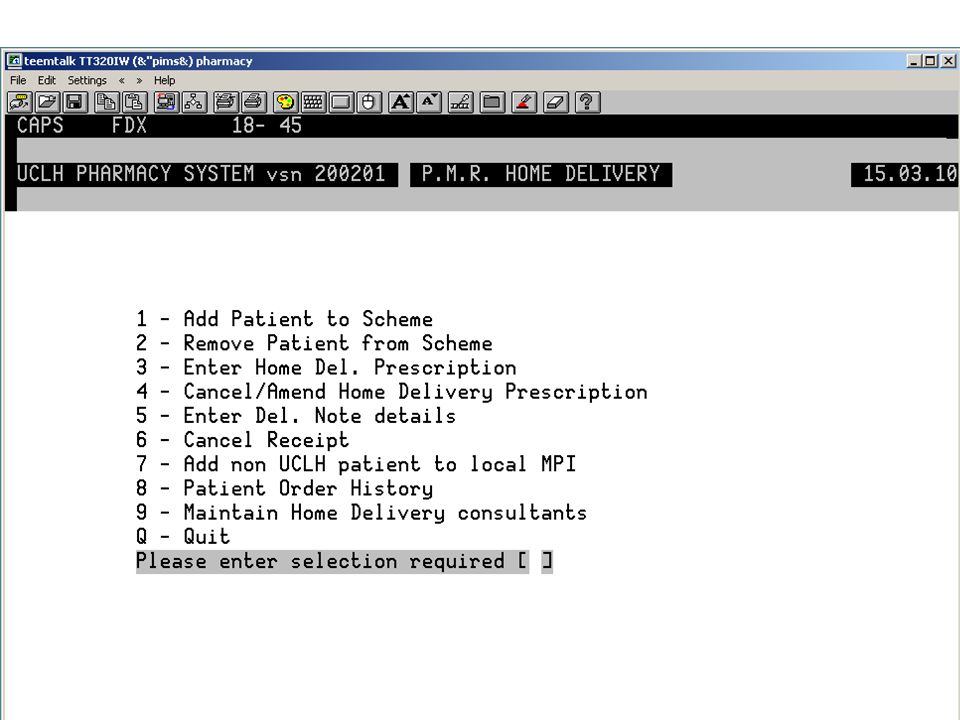
Task: Paste clipboard using the clipboard icon
Action: click(x=135, y=102)
